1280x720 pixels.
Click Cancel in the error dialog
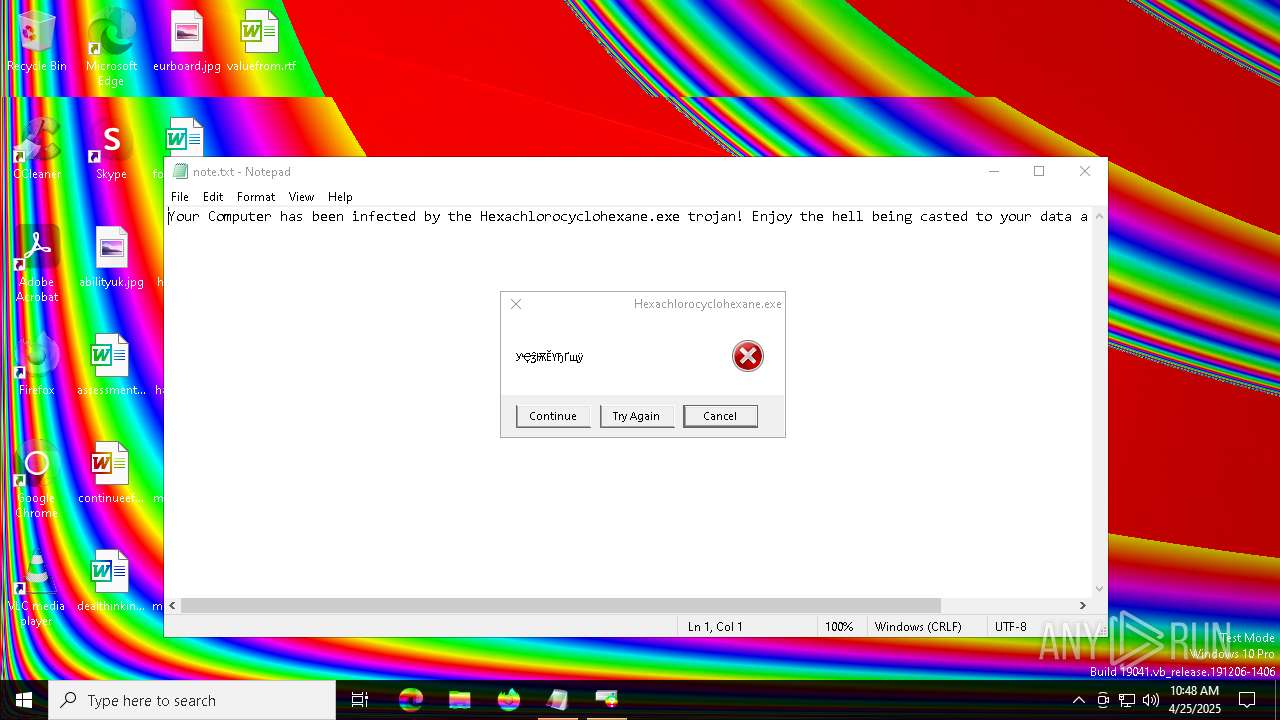click(x=720, y=416)
